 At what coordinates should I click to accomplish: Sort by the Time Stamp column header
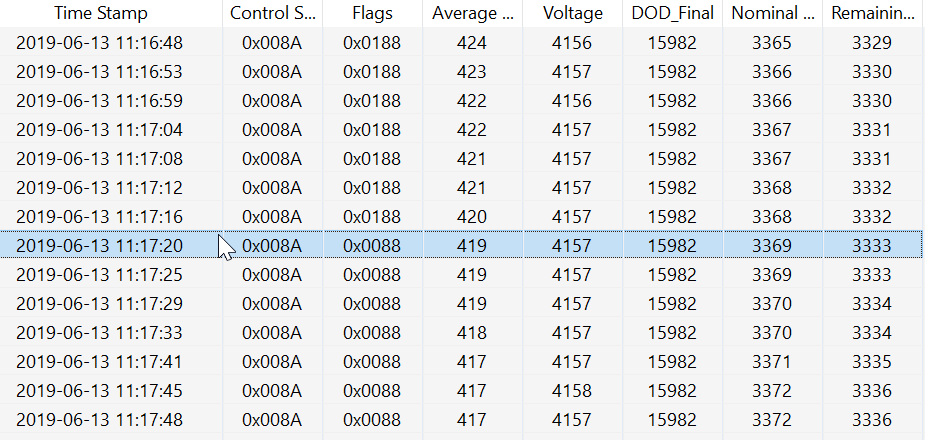tap(100, 13)
